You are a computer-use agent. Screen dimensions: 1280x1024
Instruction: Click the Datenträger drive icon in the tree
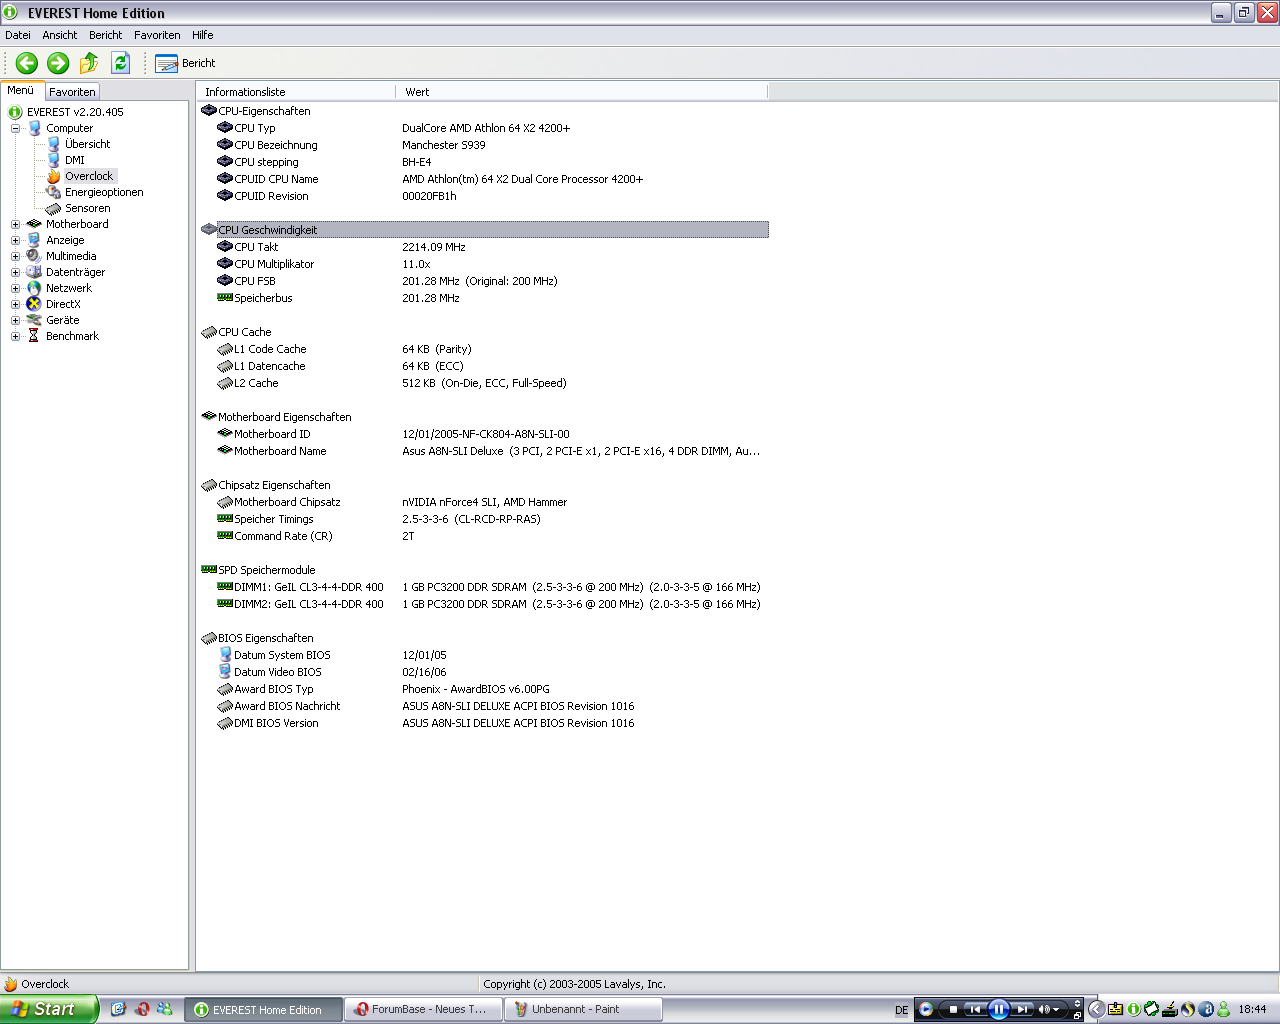point(34,272)
